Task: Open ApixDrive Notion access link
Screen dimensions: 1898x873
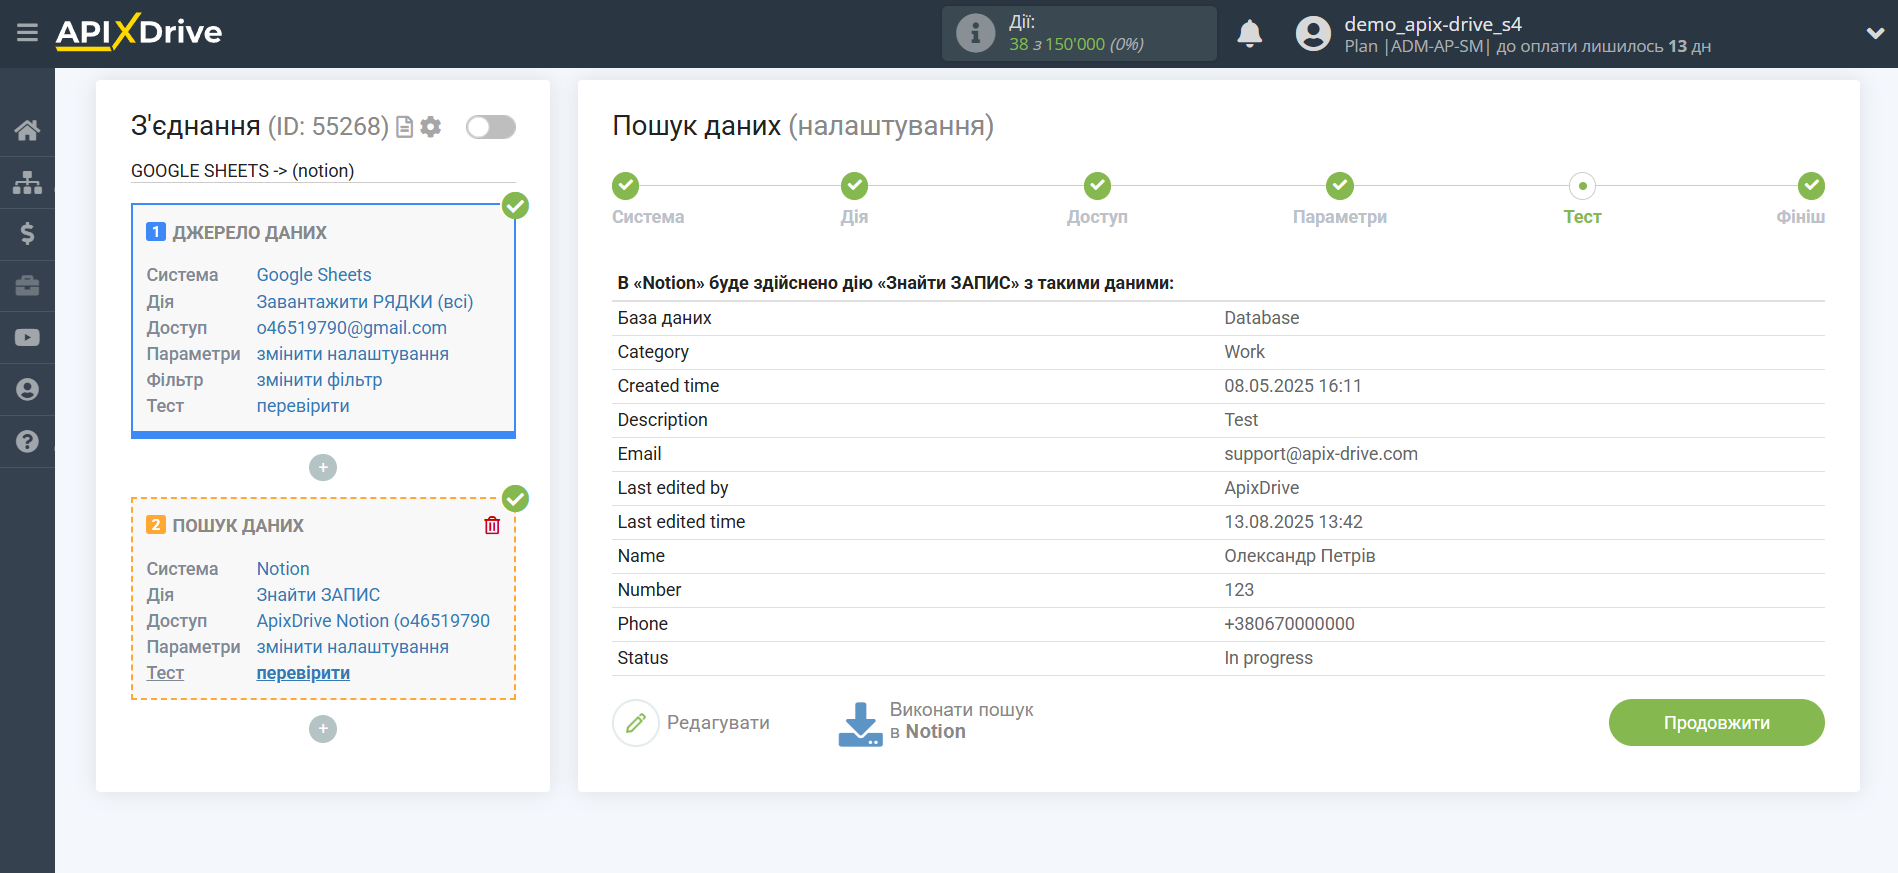Action: [373, 621]
